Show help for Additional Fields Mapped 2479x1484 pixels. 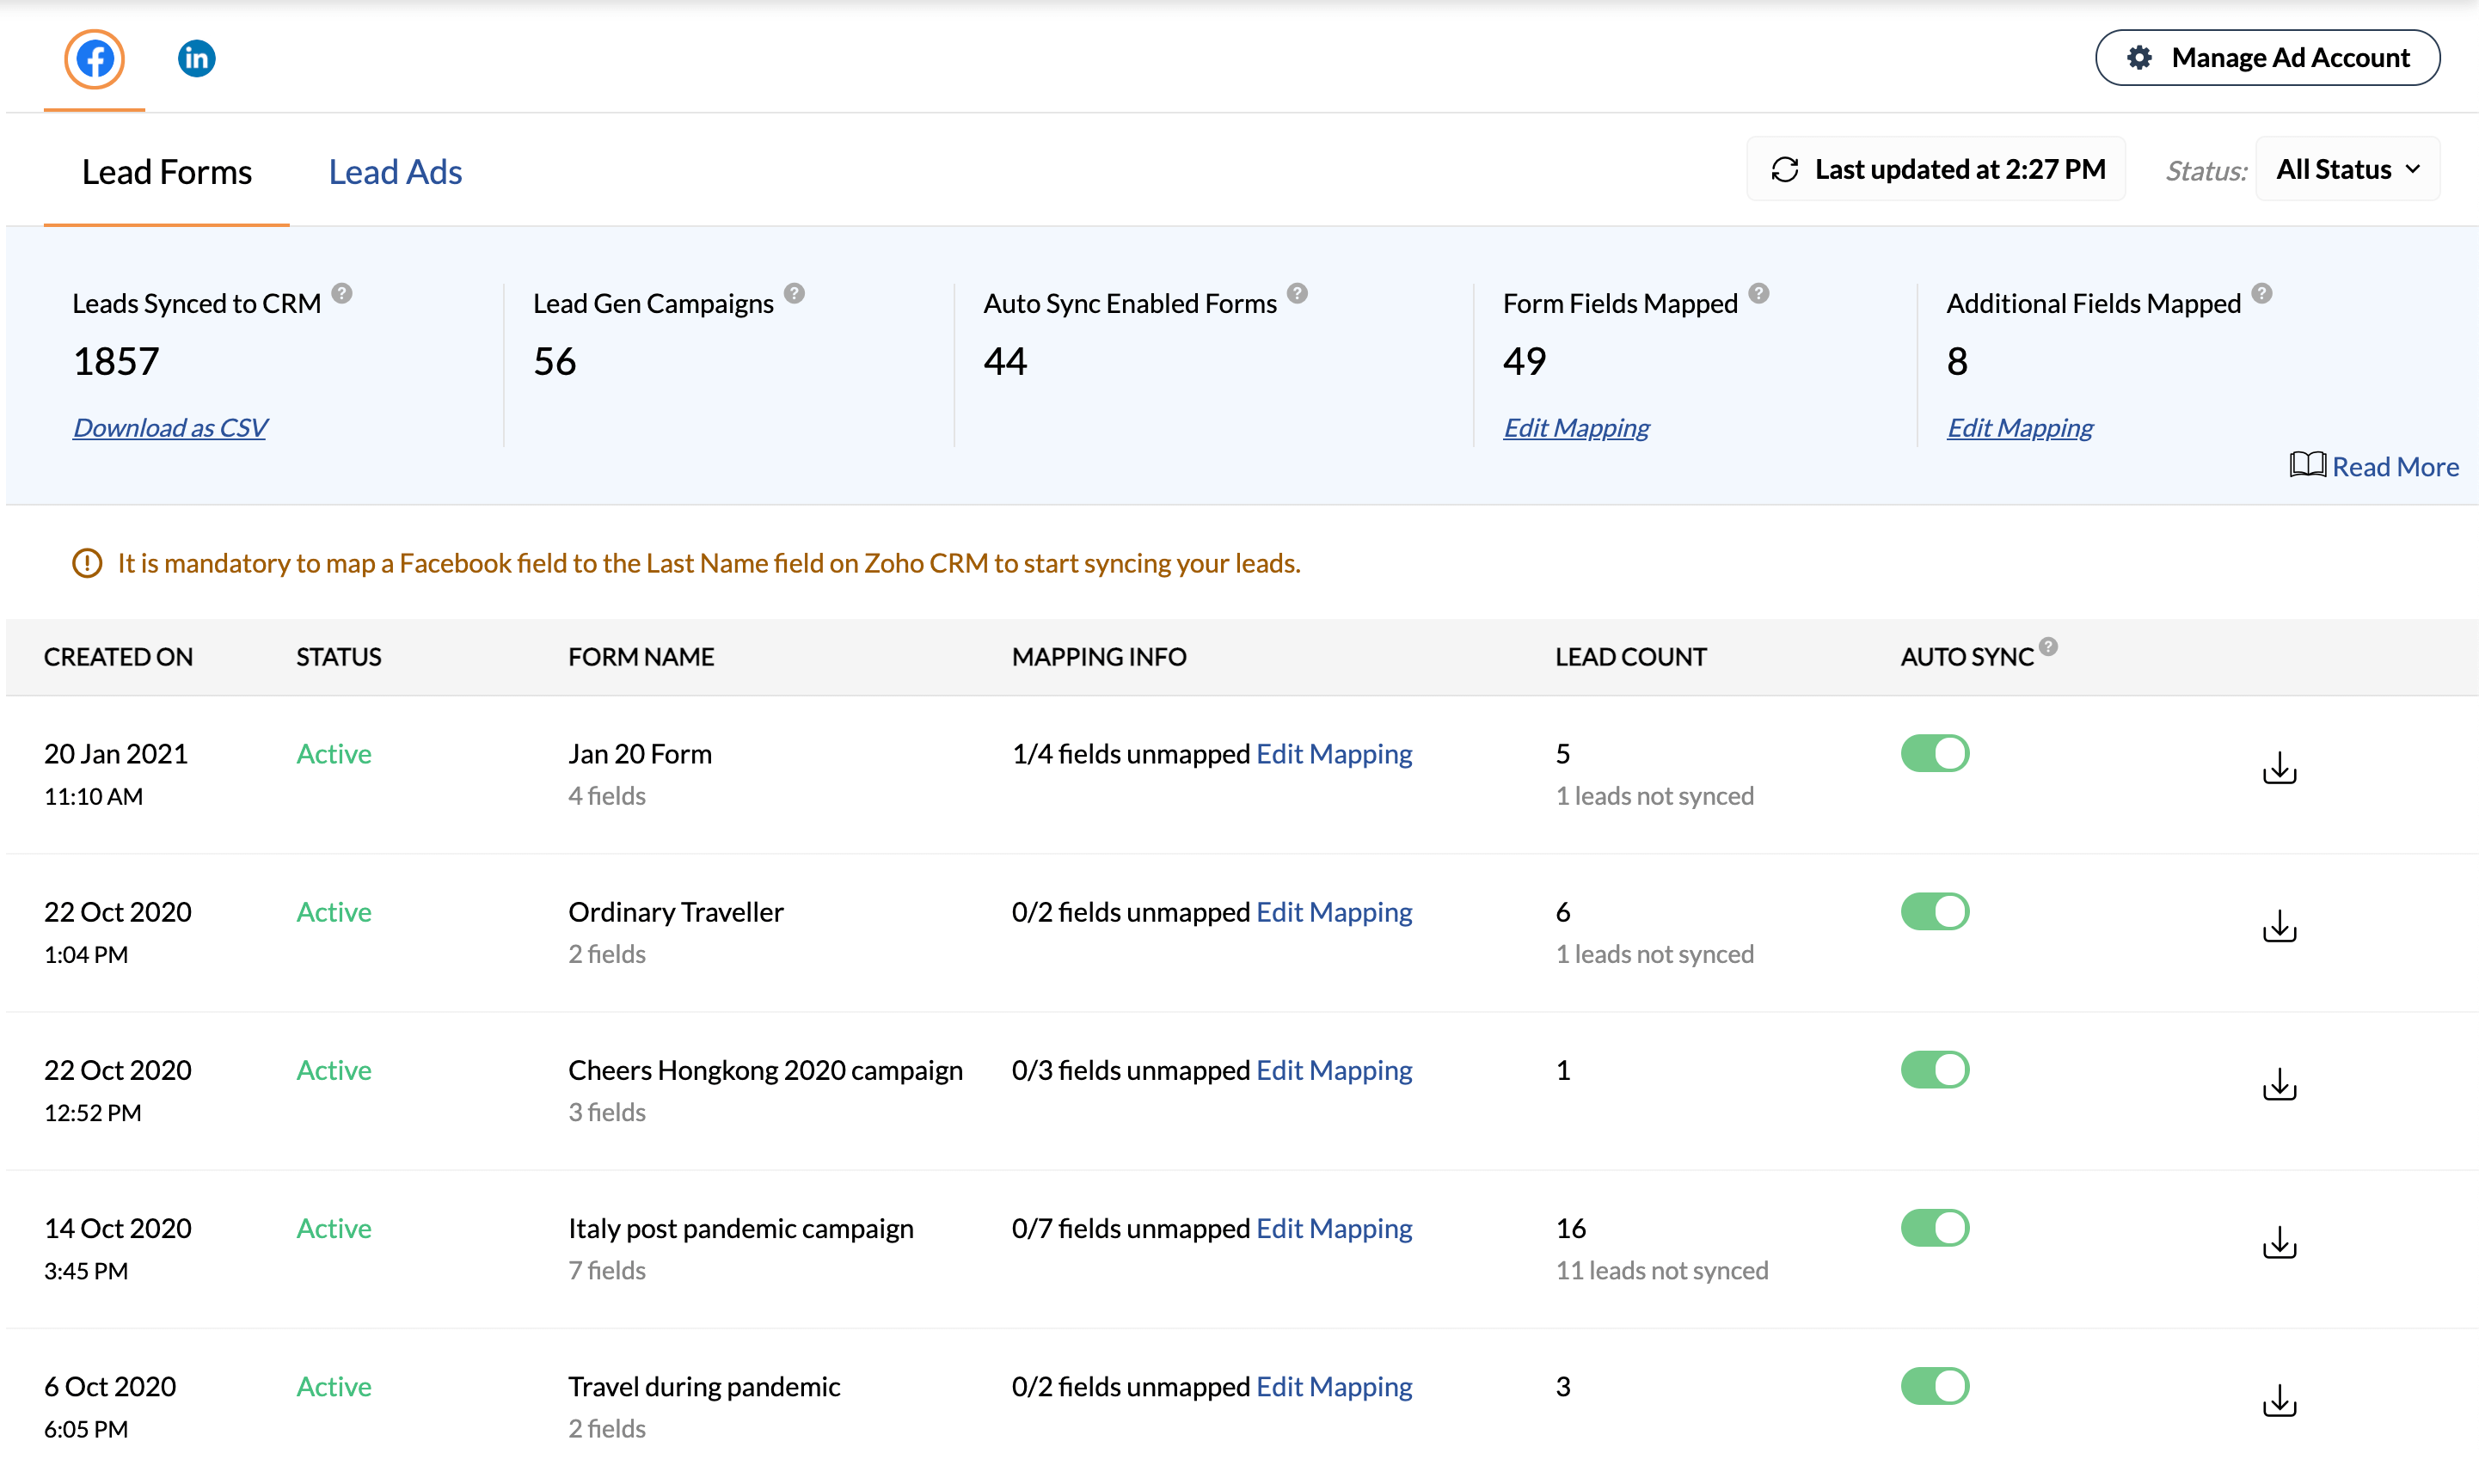[x=2262, y=294]
